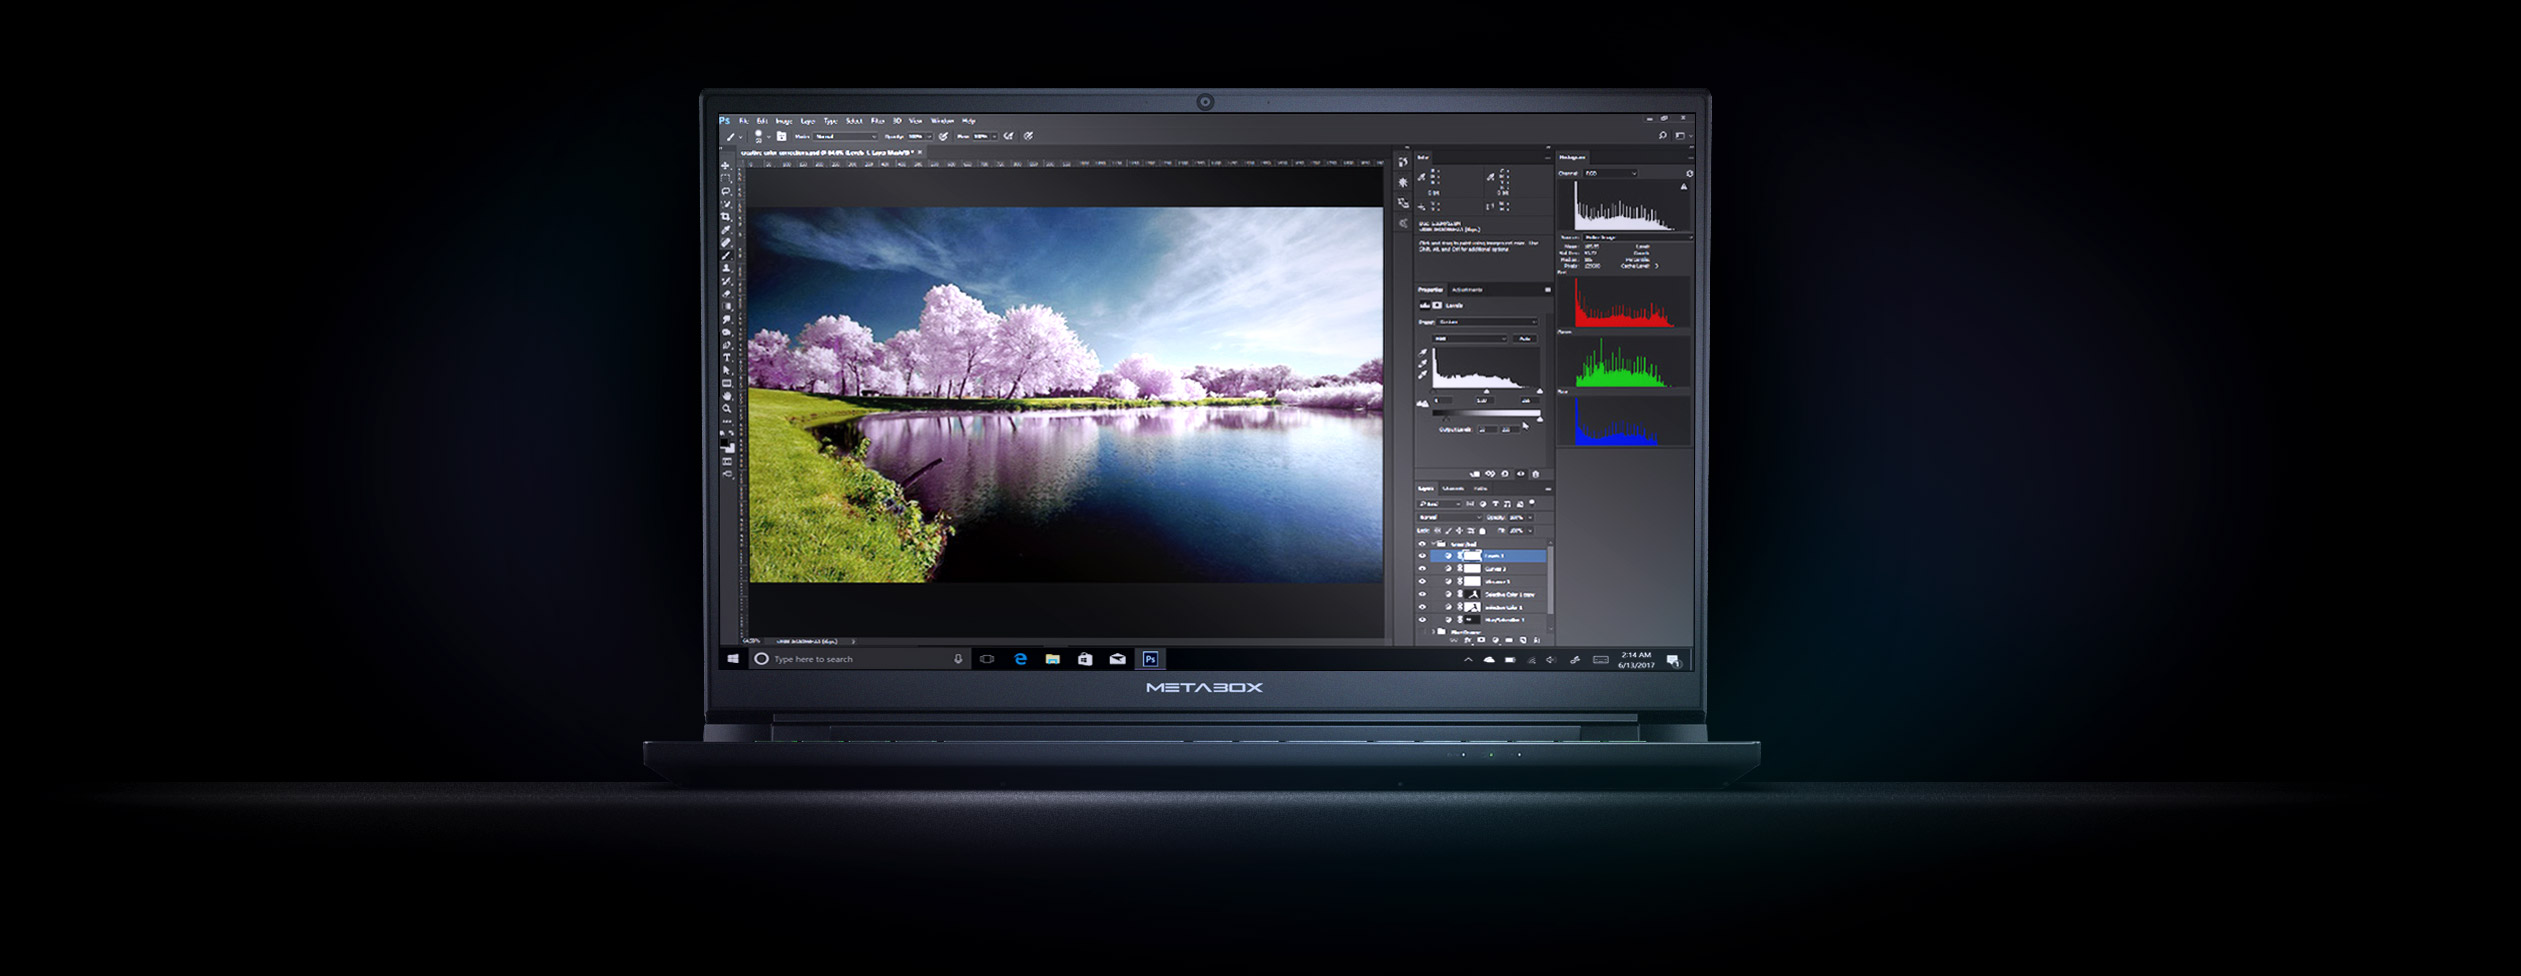Toggle lock position icon in Layers
The width and height of the screenshot is (2521, 976).
(1459, 531)
